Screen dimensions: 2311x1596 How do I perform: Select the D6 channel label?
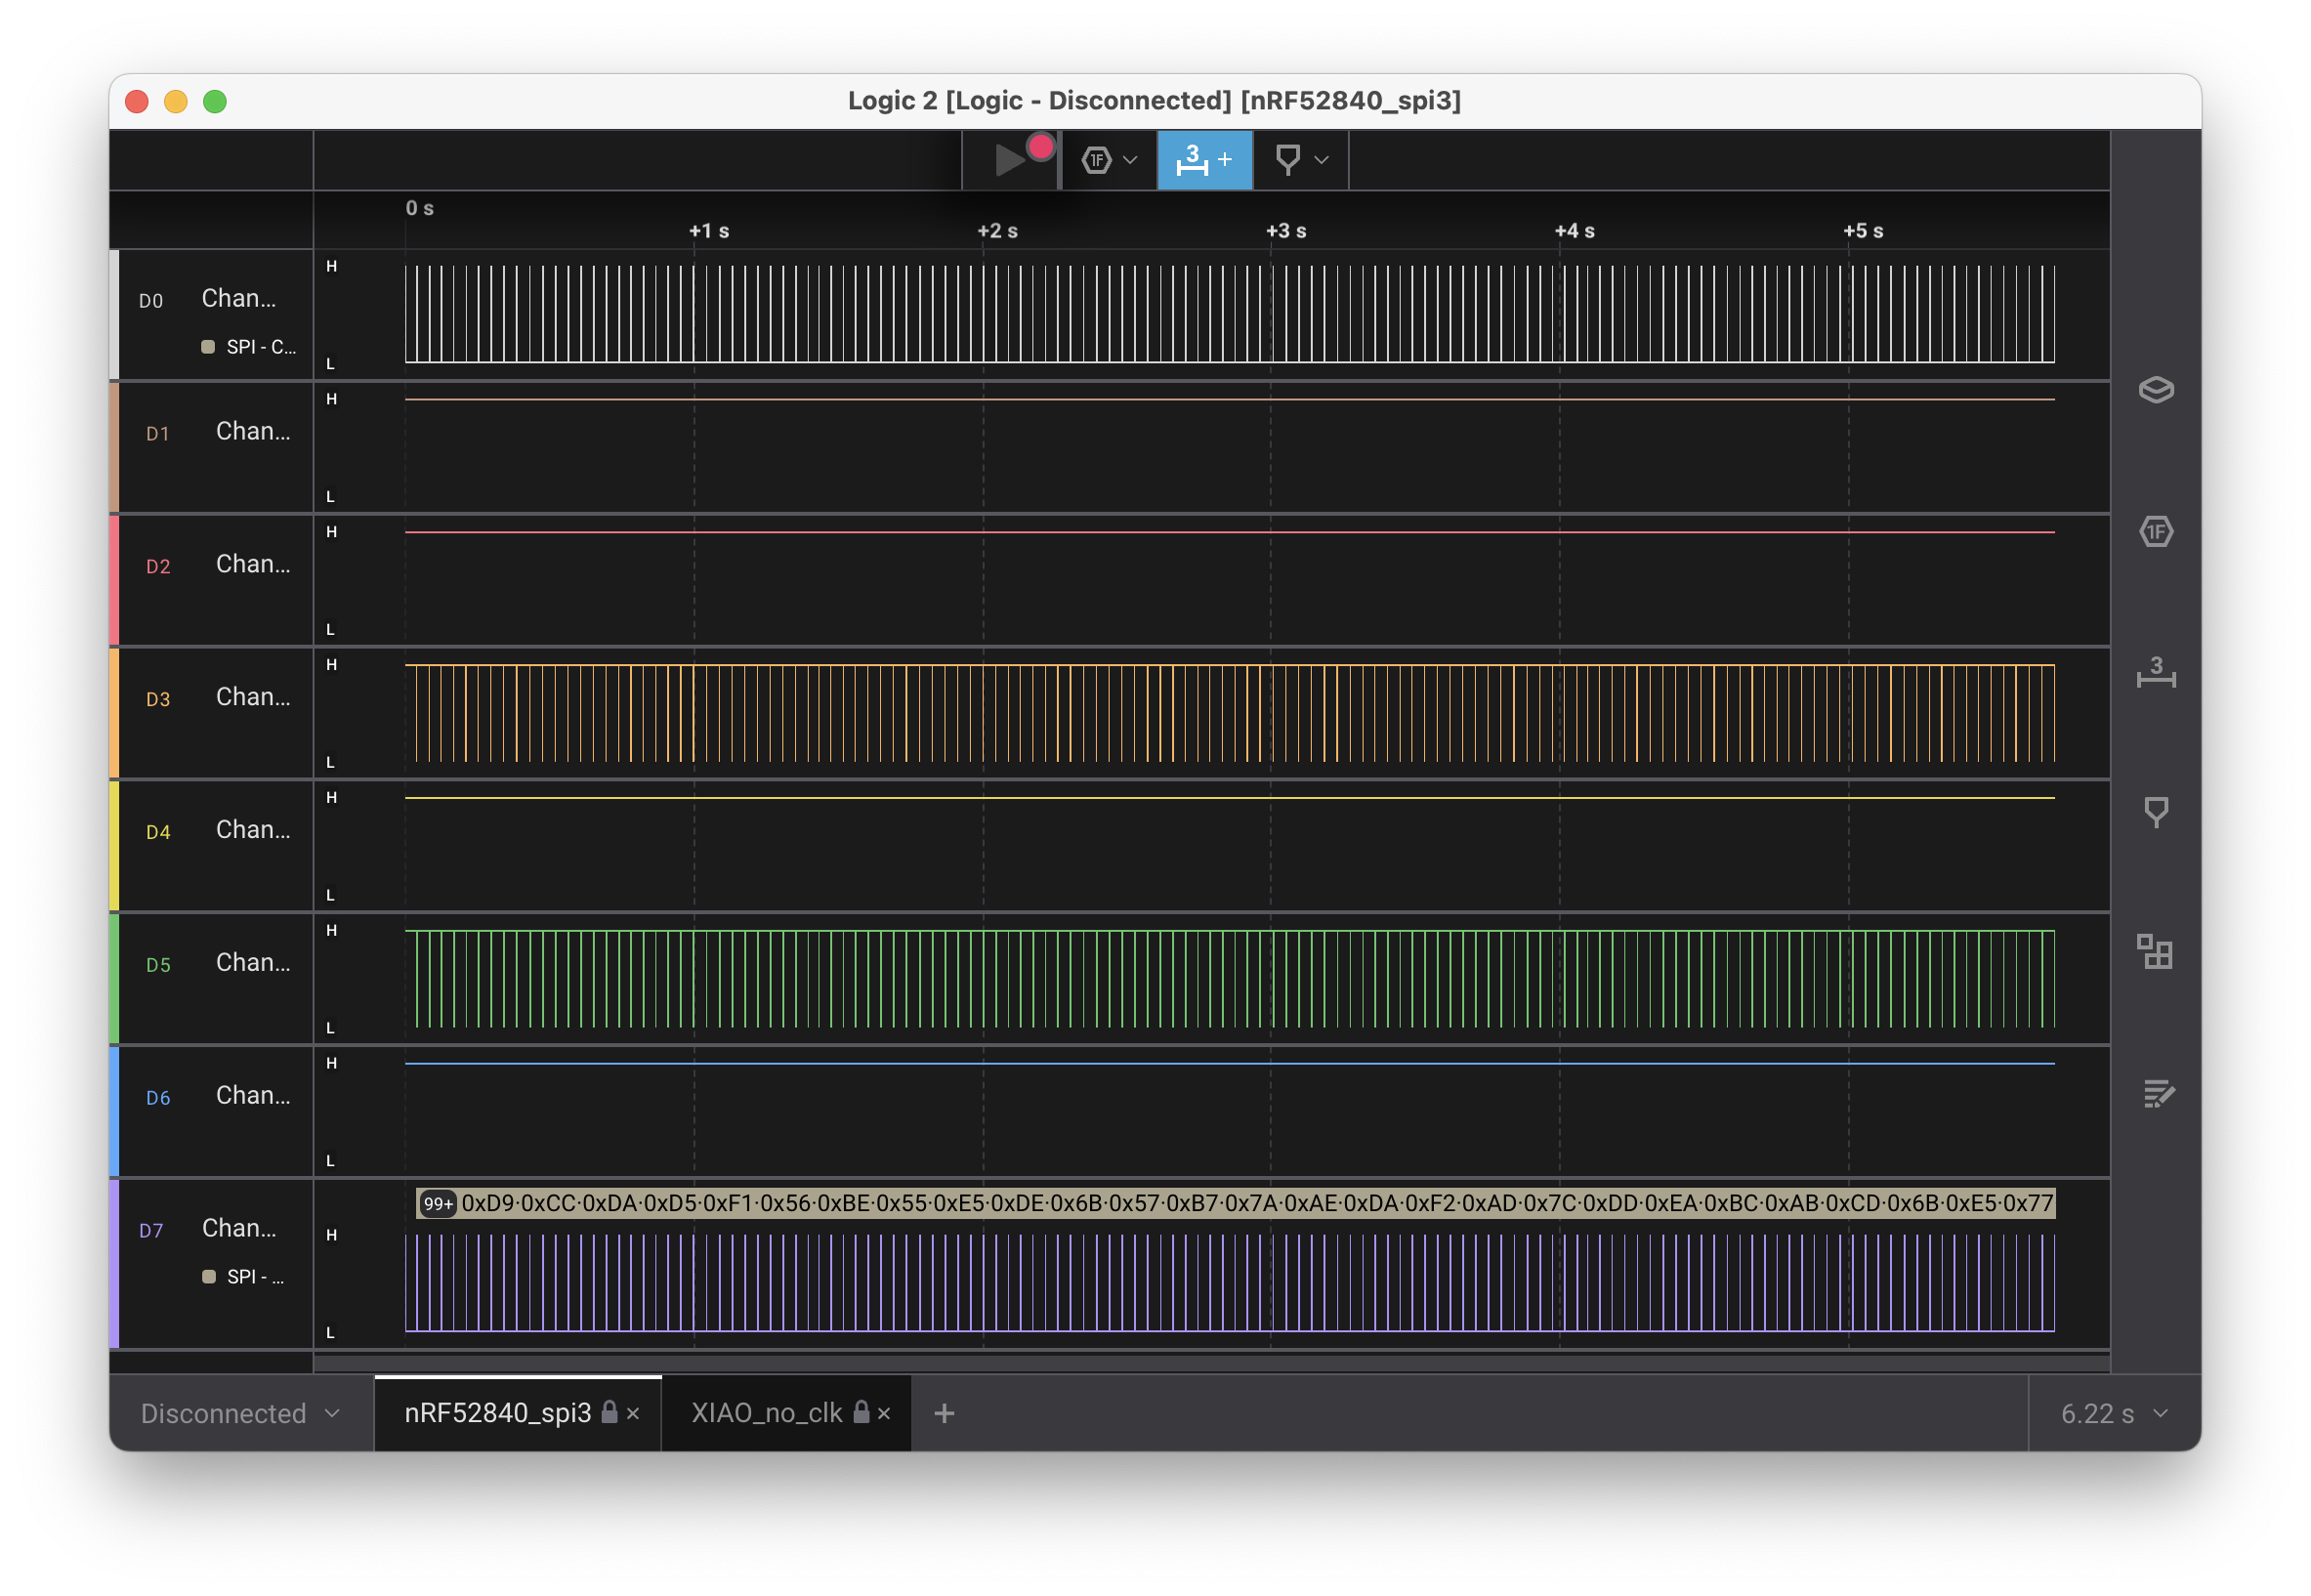(x=253, y=1095)
